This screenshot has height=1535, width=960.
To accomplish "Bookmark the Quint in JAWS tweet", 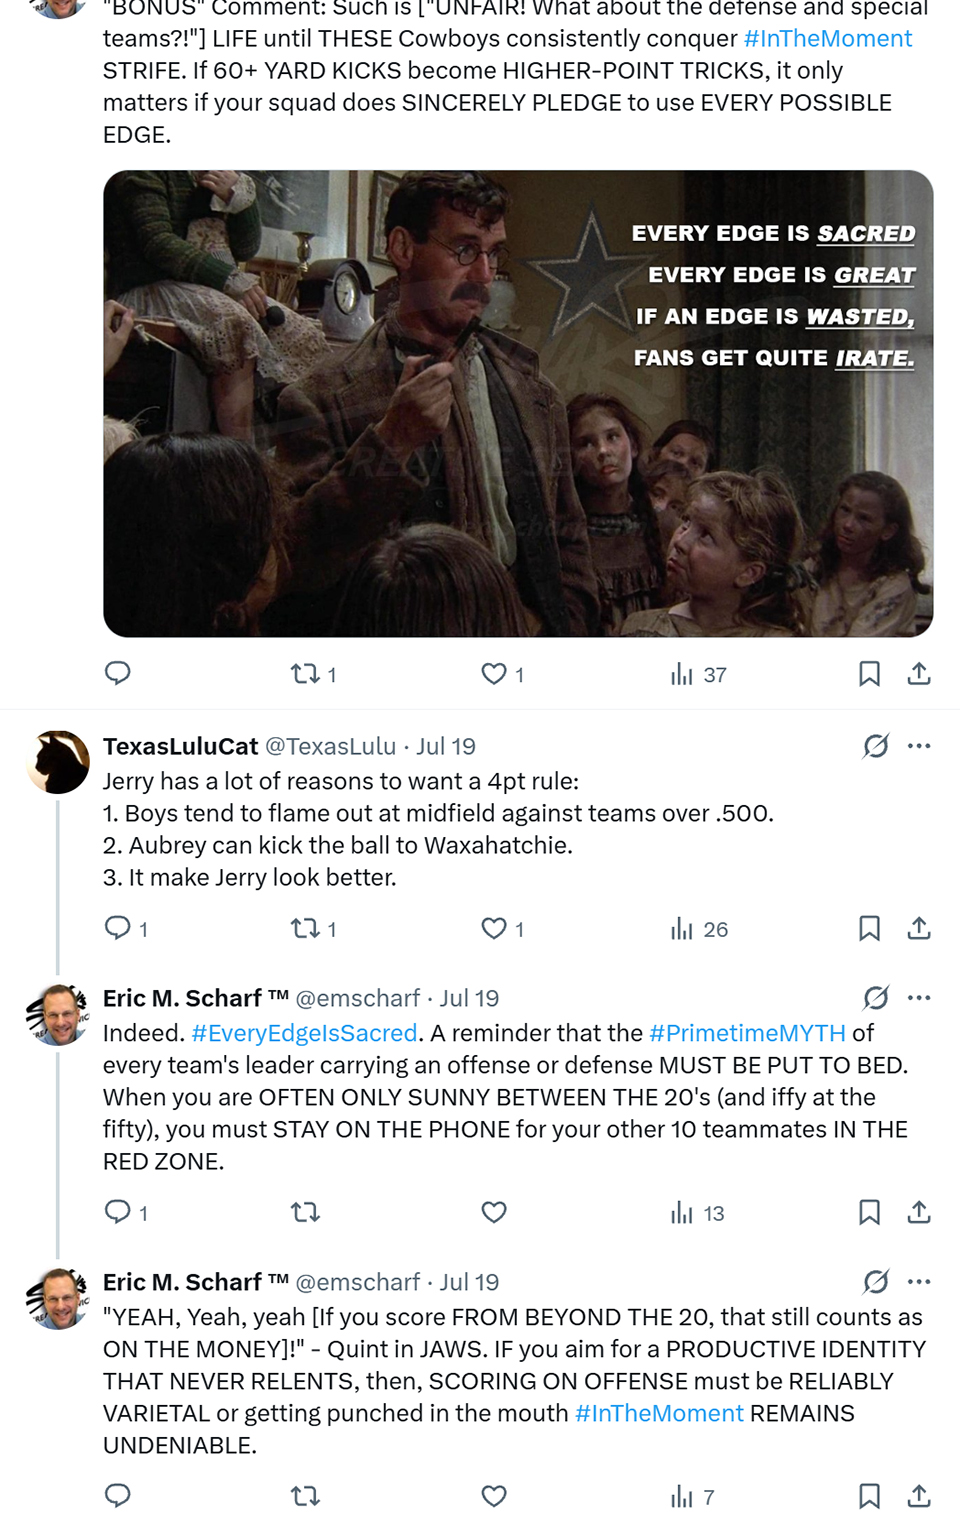I will [x=869, y=1497].
